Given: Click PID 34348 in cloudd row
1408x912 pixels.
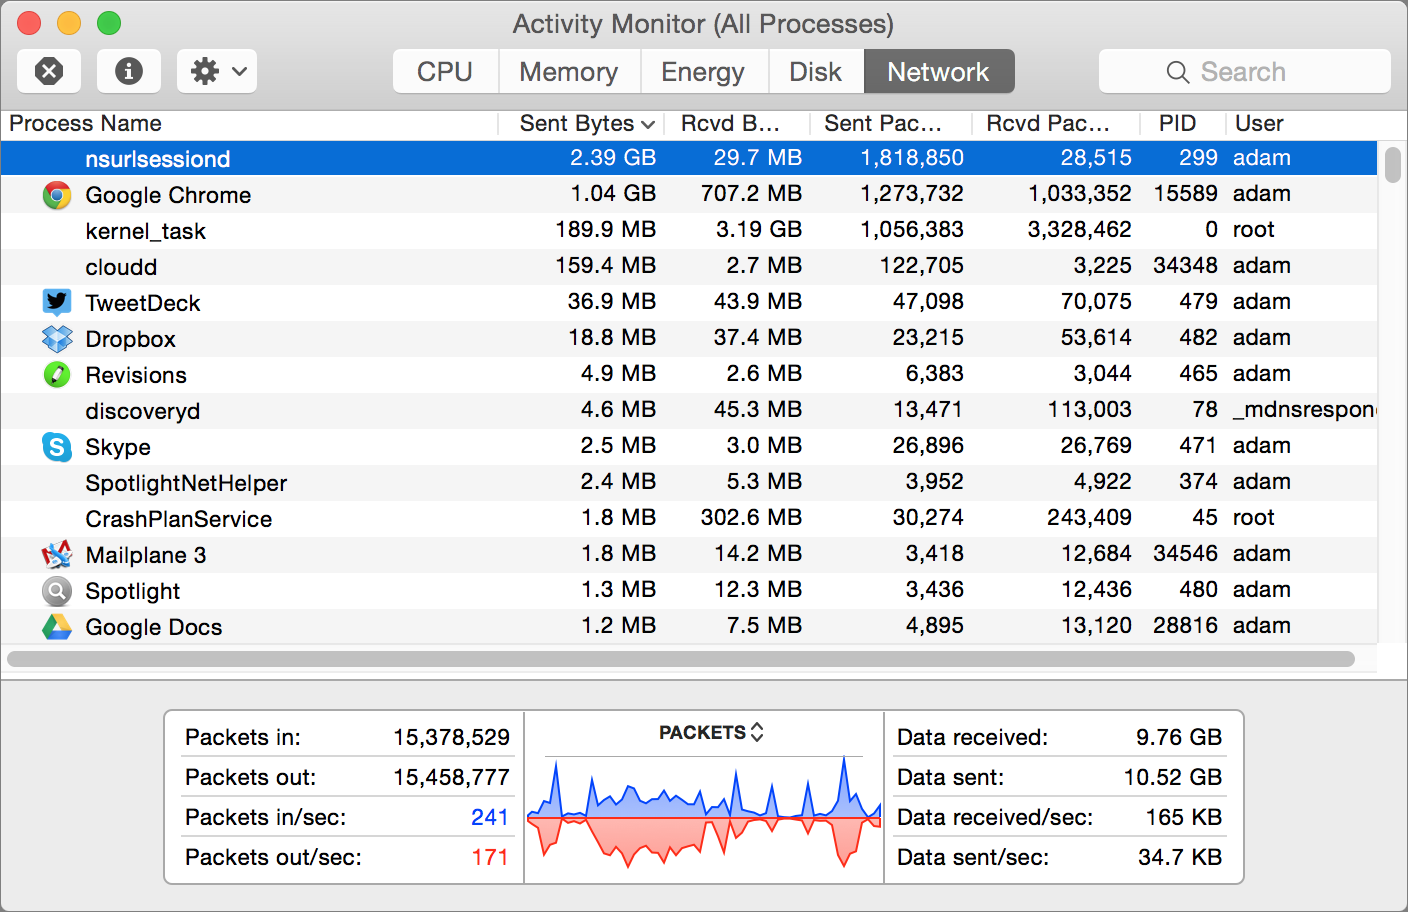Looking at the screenshot, I should pos(1185,266).
